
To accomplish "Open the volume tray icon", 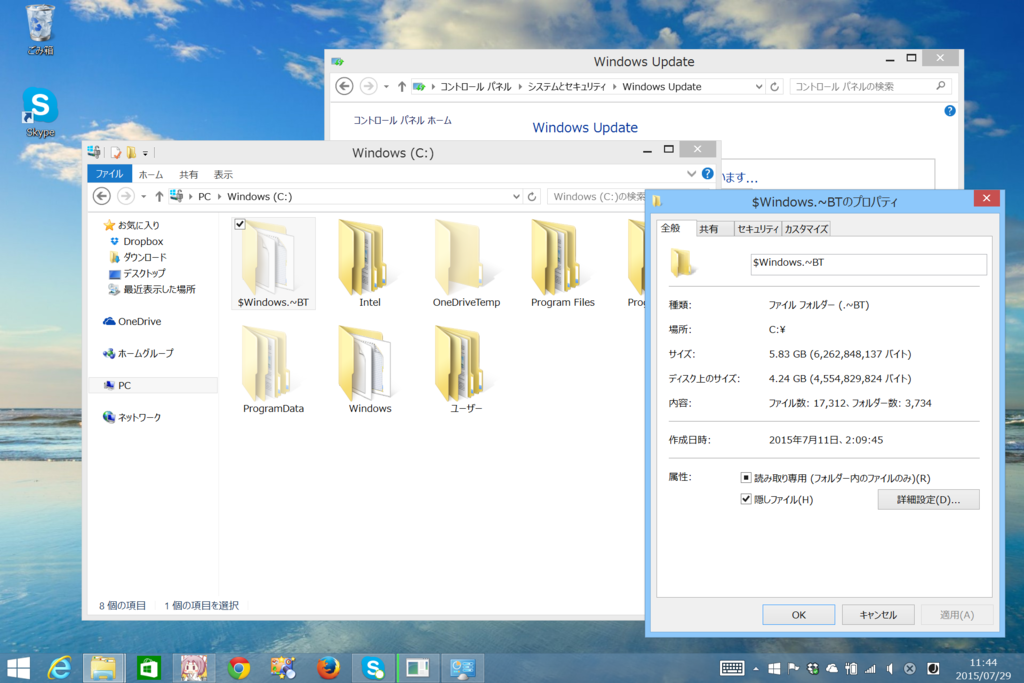I will (889, 669).
